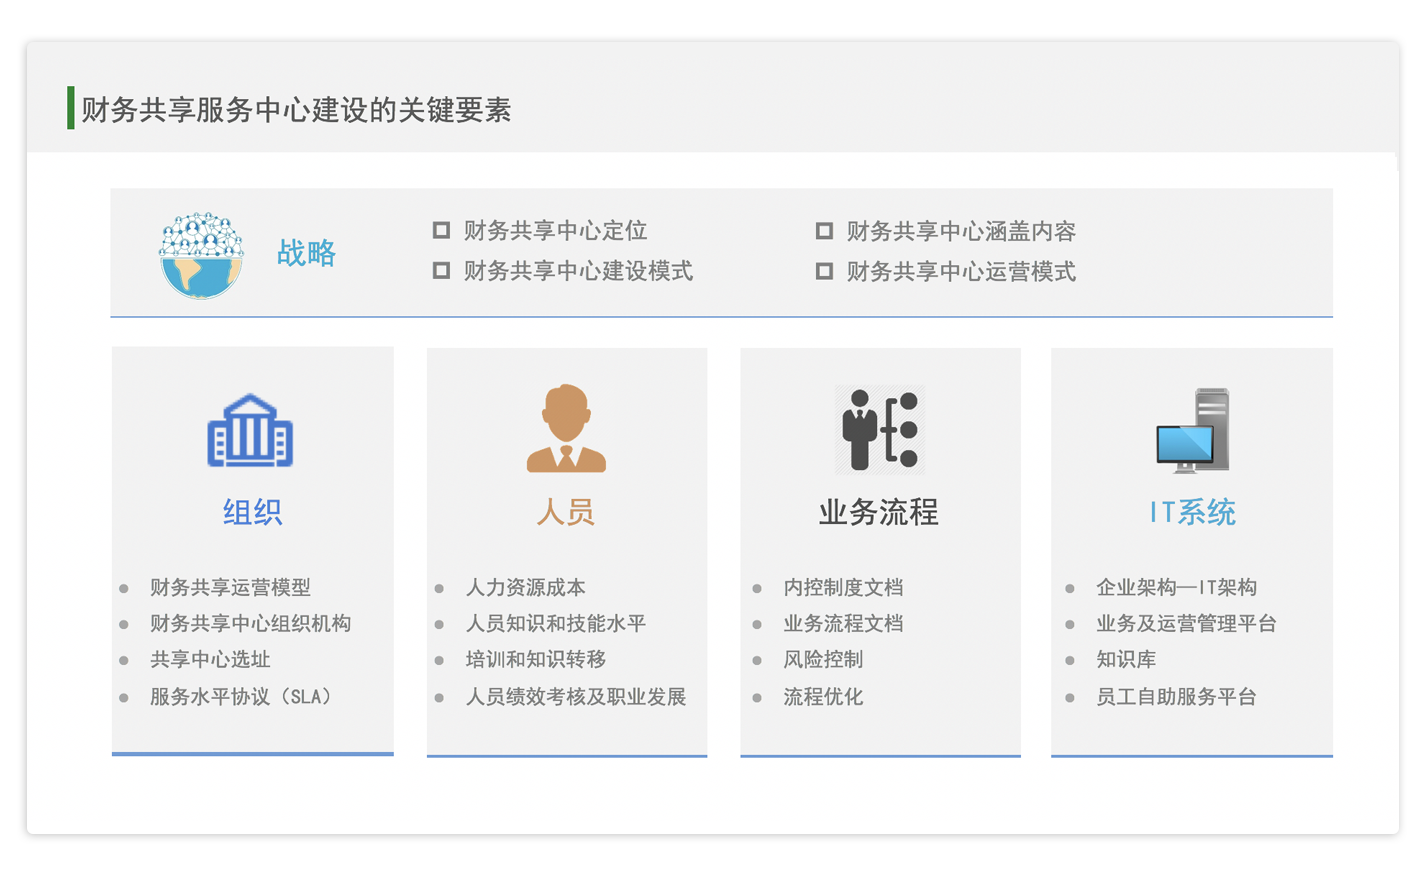This screenshot has height=875, width=1425.
Task: Click the green accent bar beside the title
Action: (x=71, y=108)
